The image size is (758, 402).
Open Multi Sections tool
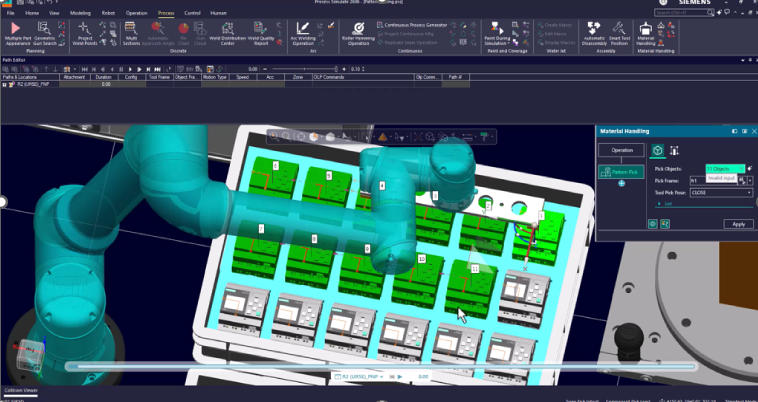(x=131, y=34)
